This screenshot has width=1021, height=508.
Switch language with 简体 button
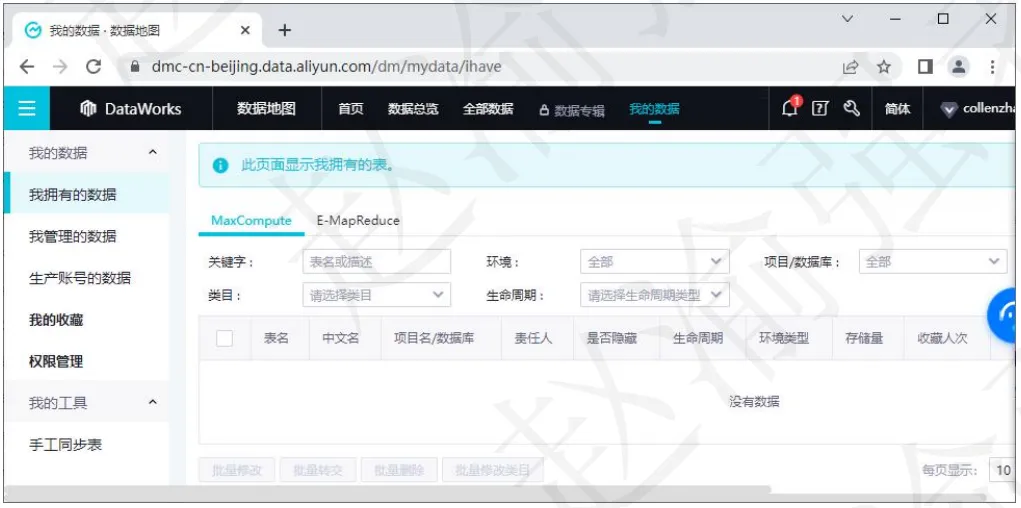(897, 109)
